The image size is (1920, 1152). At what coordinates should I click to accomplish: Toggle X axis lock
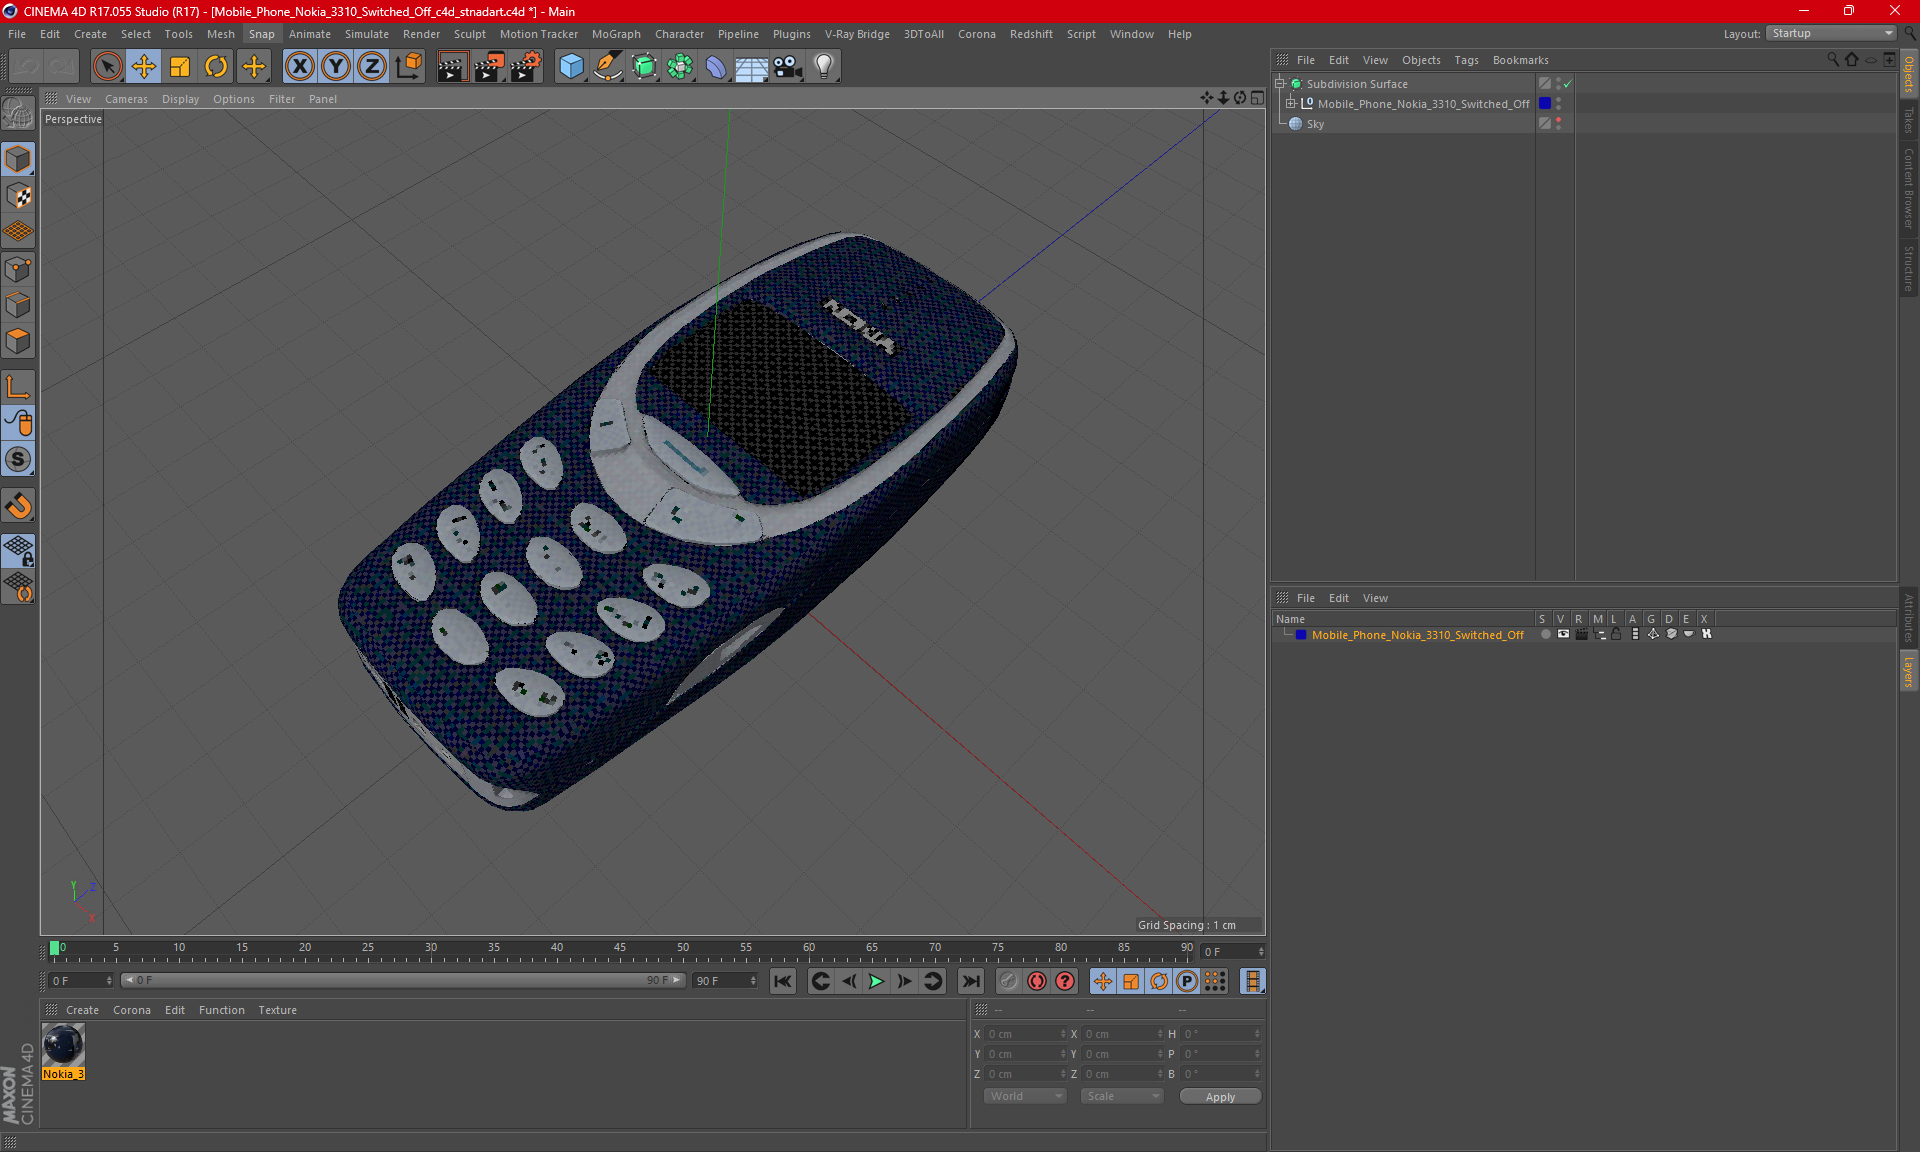coord(299,66)
